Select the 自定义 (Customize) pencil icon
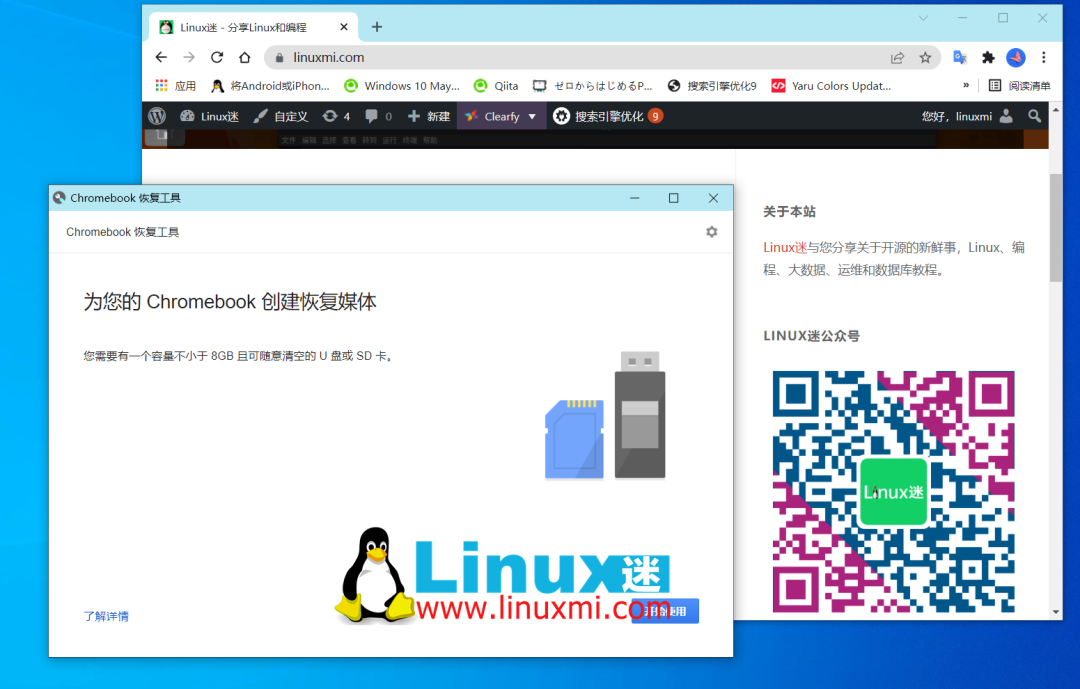Screen dimensions: 1080x689 tap(262, 115)
